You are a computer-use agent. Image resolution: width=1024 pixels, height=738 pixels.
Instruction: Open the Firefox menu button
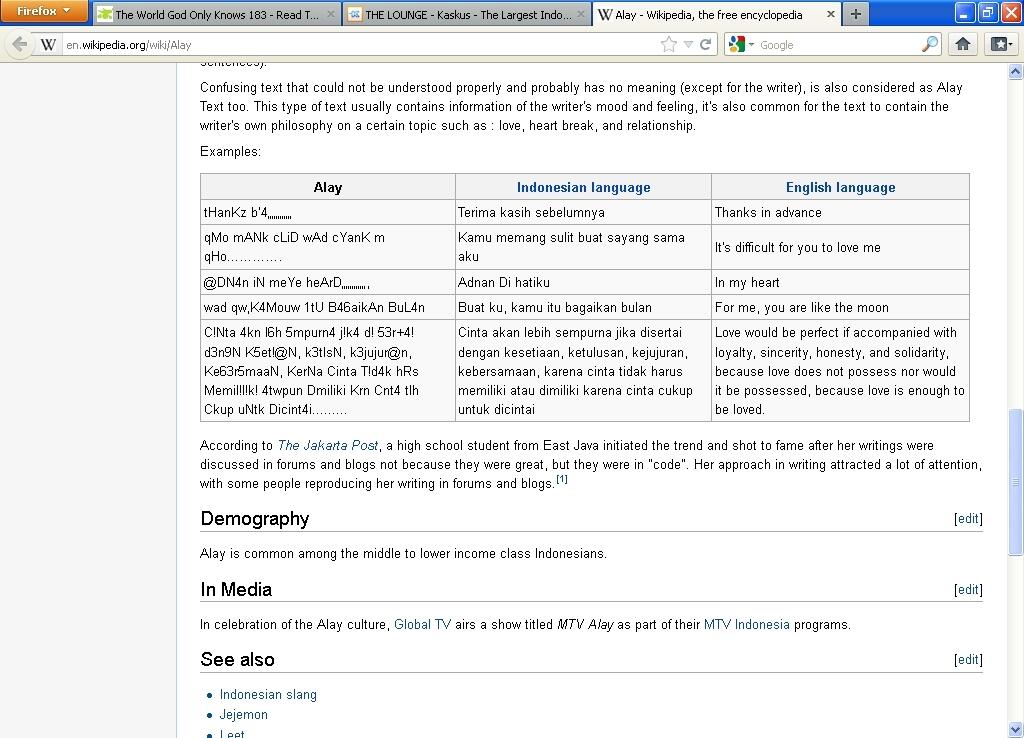click(x=43, y=11)
